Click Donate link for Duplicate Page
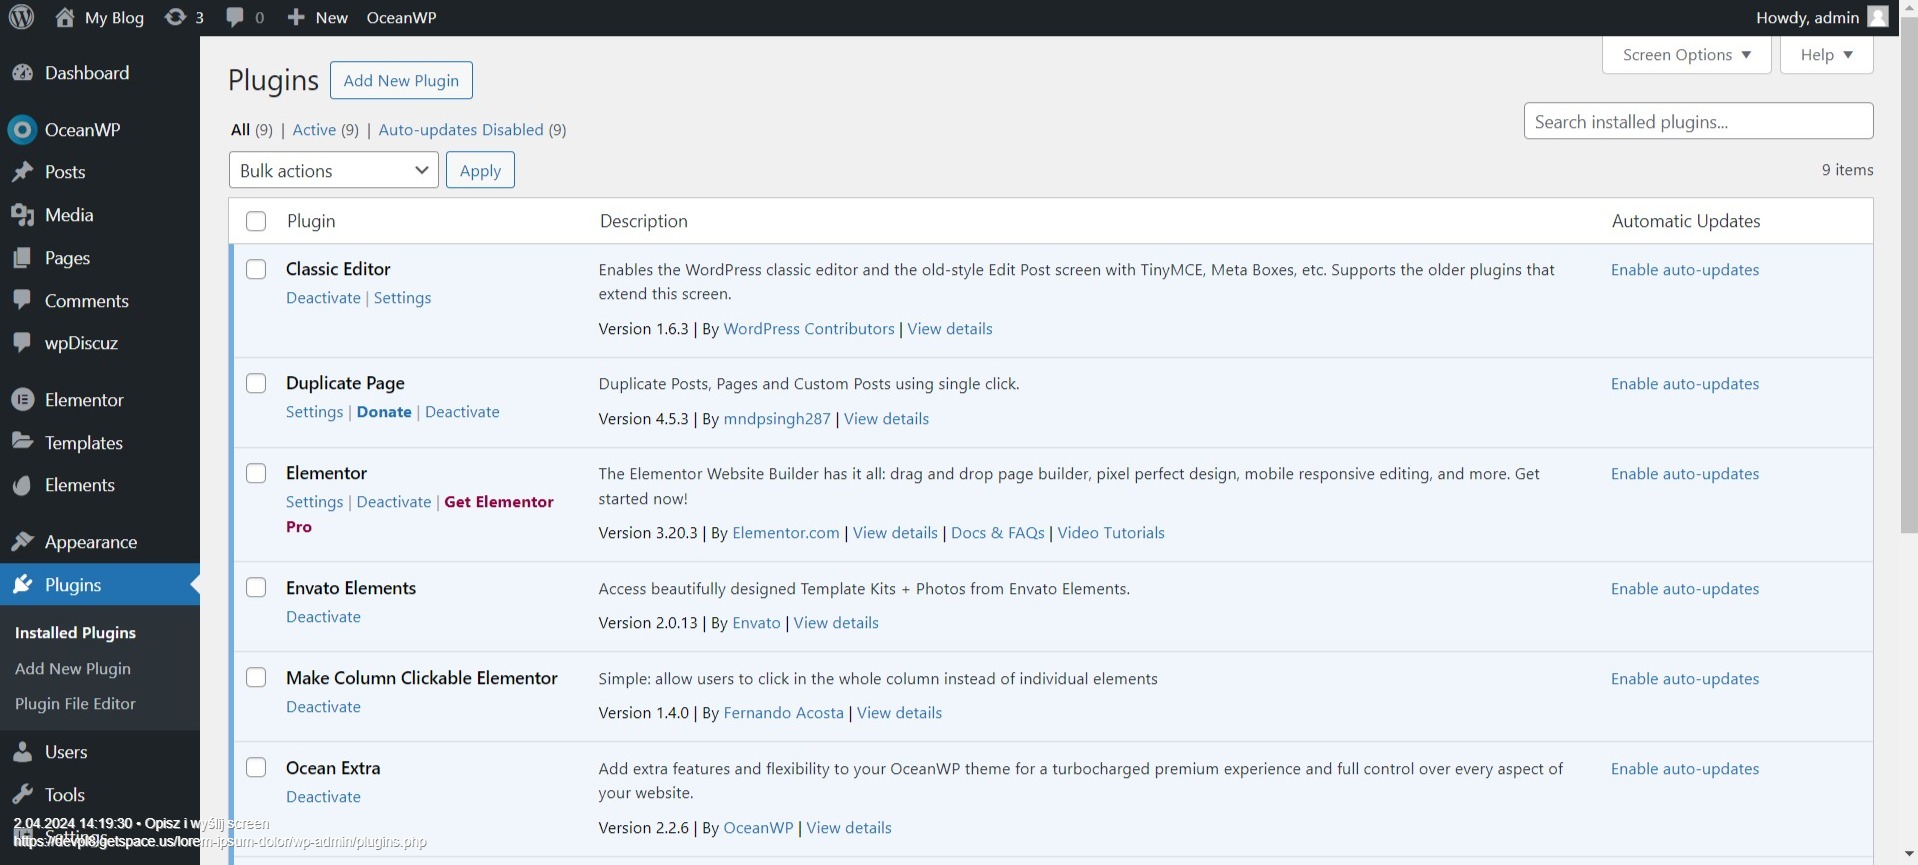 point(384,412)
